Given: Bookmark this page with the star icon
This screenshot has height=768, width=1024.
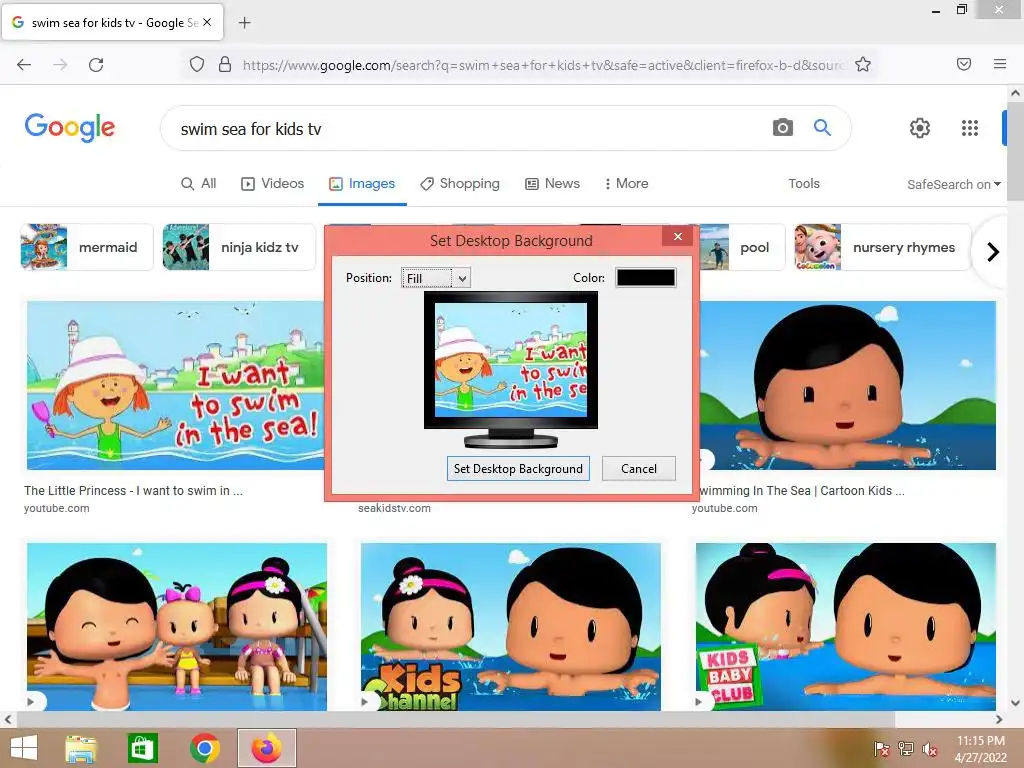Looking at the screenshot, I should point(863,64).
